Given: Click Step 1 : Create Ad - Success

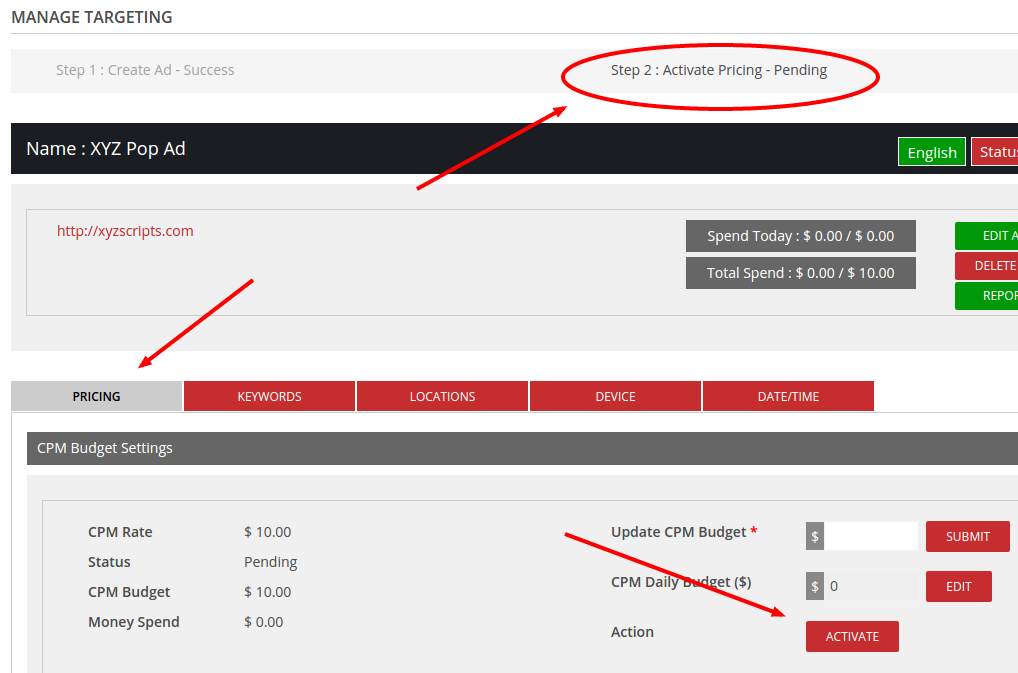Looking at the screenshot, I should tap(145, 70).
